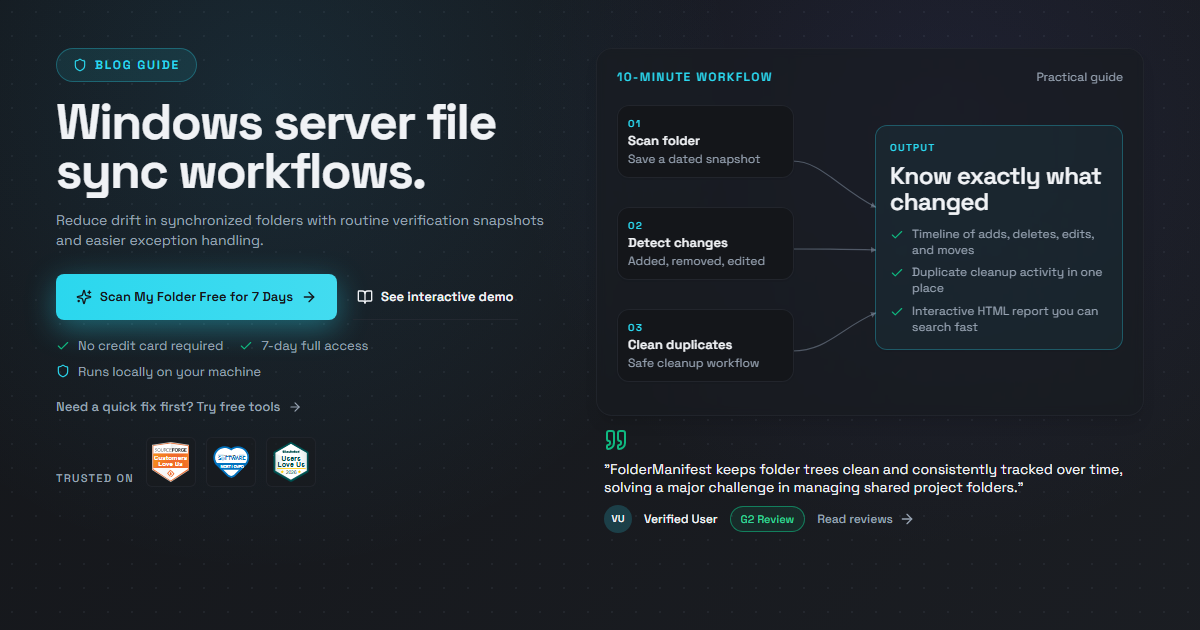Click the G2 Review badge
The image size is (1200, 630).
click(x=767, y=519)
